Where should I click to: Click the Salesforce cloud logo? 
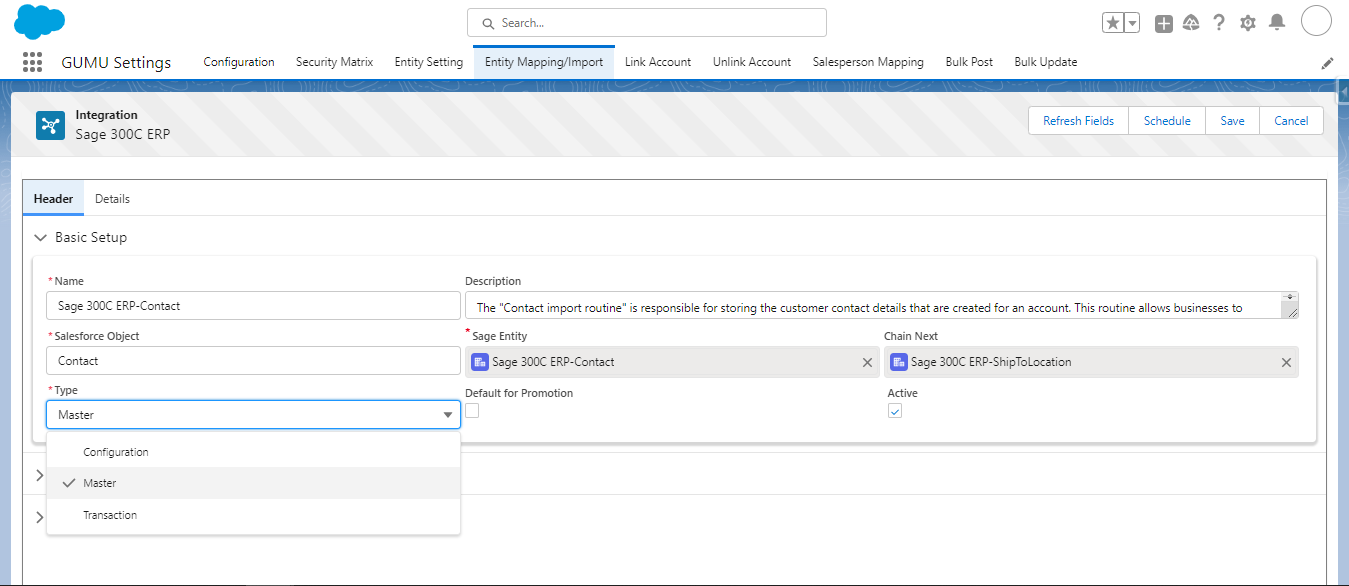click(x=40, y=21)
